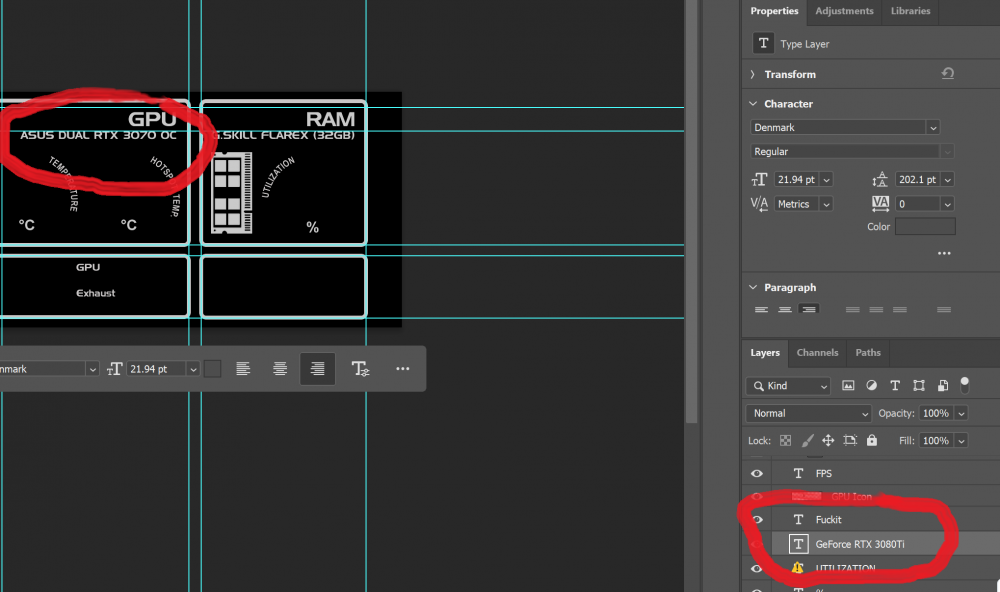Switch to the Adjustments tab
1000x592 pixels.
point(844,11)
